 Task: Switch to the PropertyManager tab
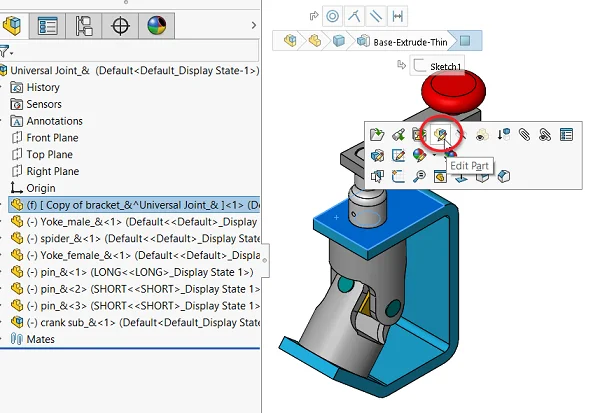point(49,25)
